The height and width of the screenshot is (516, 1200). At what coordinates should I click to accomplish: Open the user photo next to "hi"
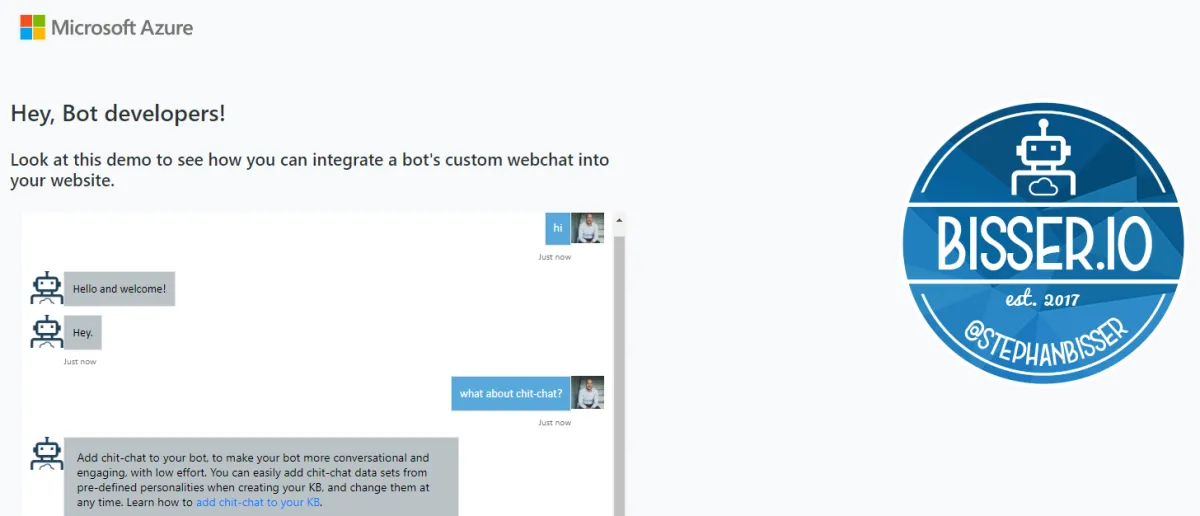pyautogui.click(x=587, y=228)
